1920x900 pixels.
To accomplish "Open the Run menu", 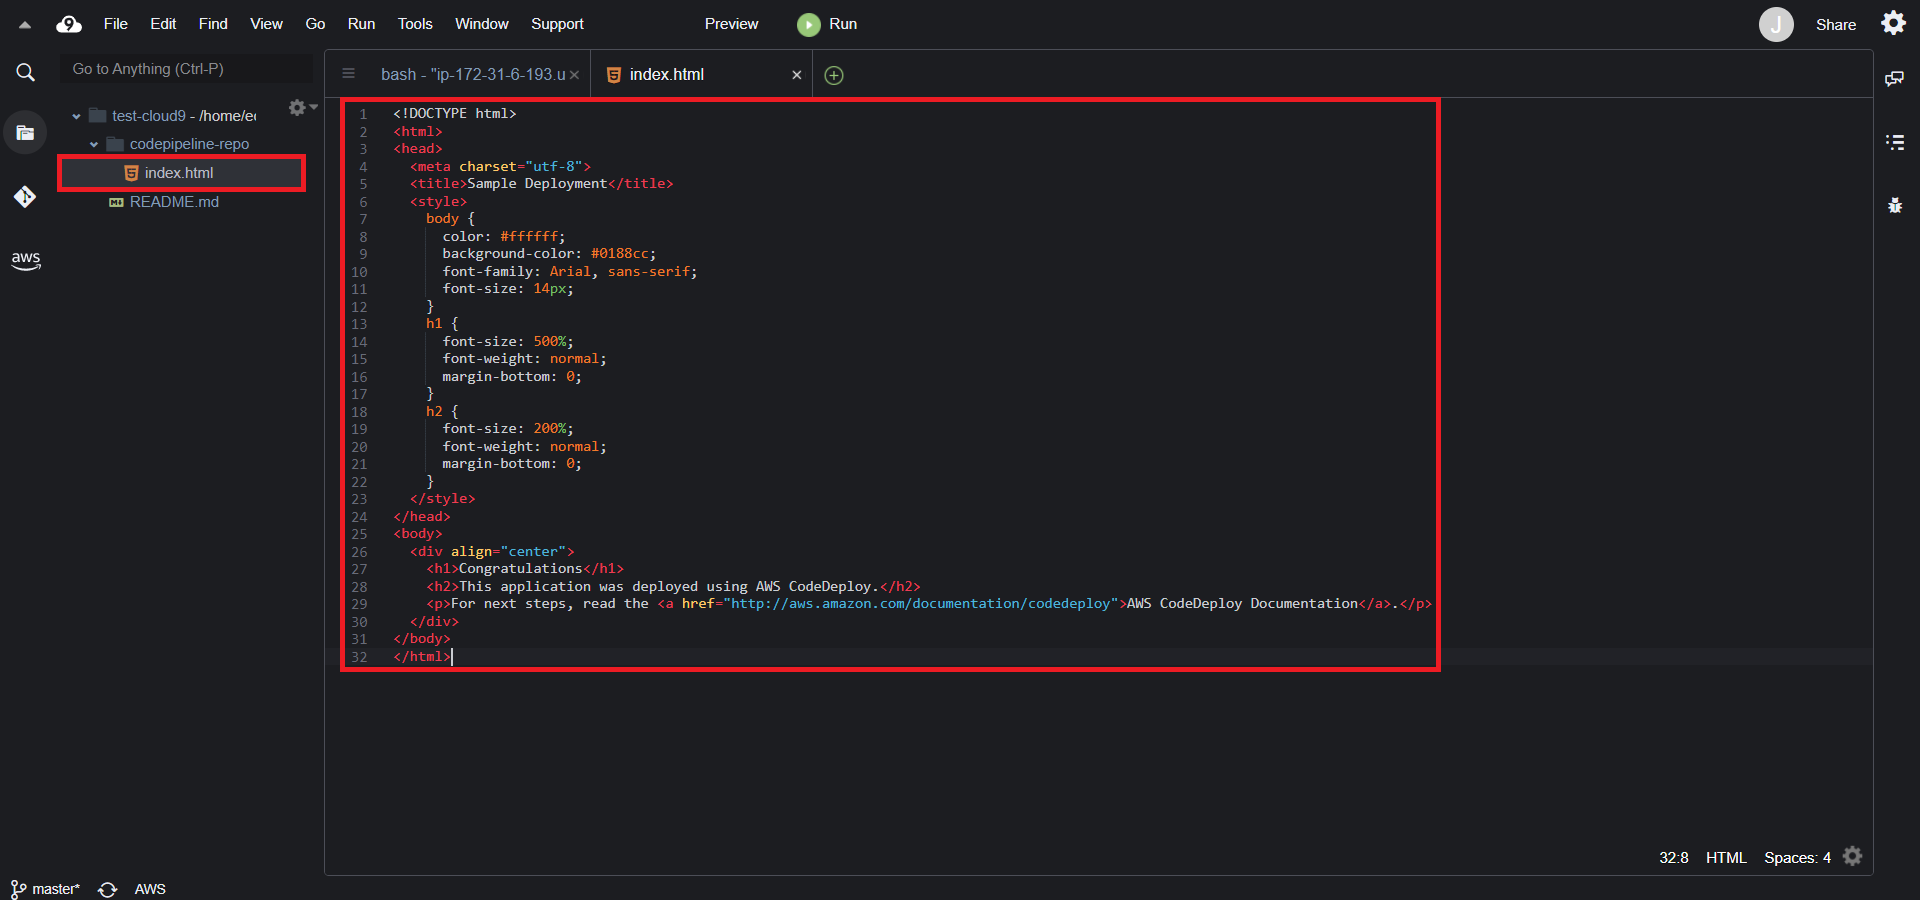I will tap(361, 24).
